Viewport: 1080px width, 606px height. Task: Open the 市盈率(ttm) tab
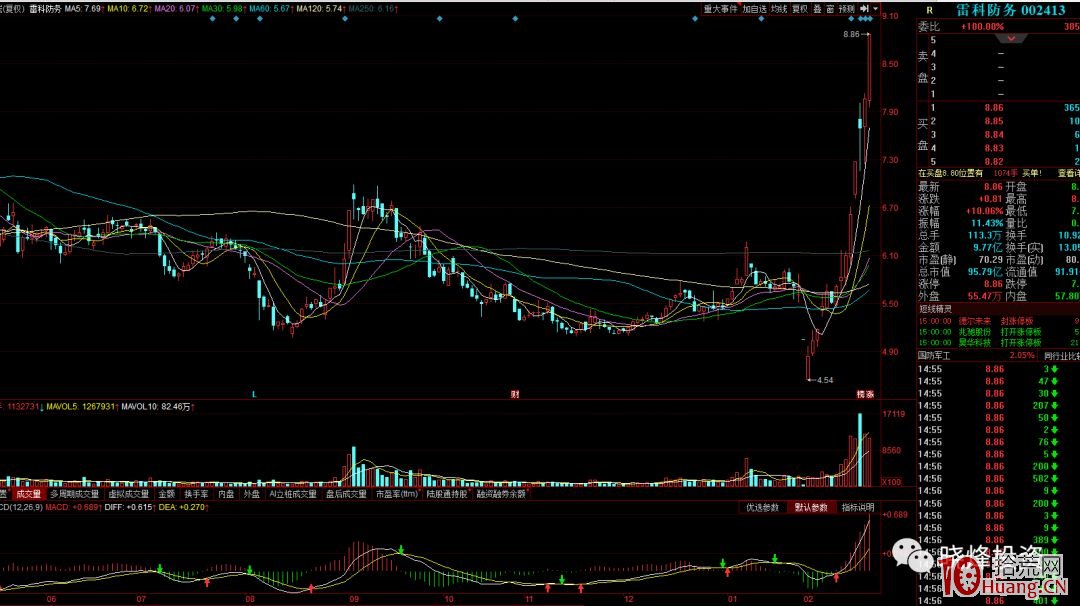[x=397, y=494]
